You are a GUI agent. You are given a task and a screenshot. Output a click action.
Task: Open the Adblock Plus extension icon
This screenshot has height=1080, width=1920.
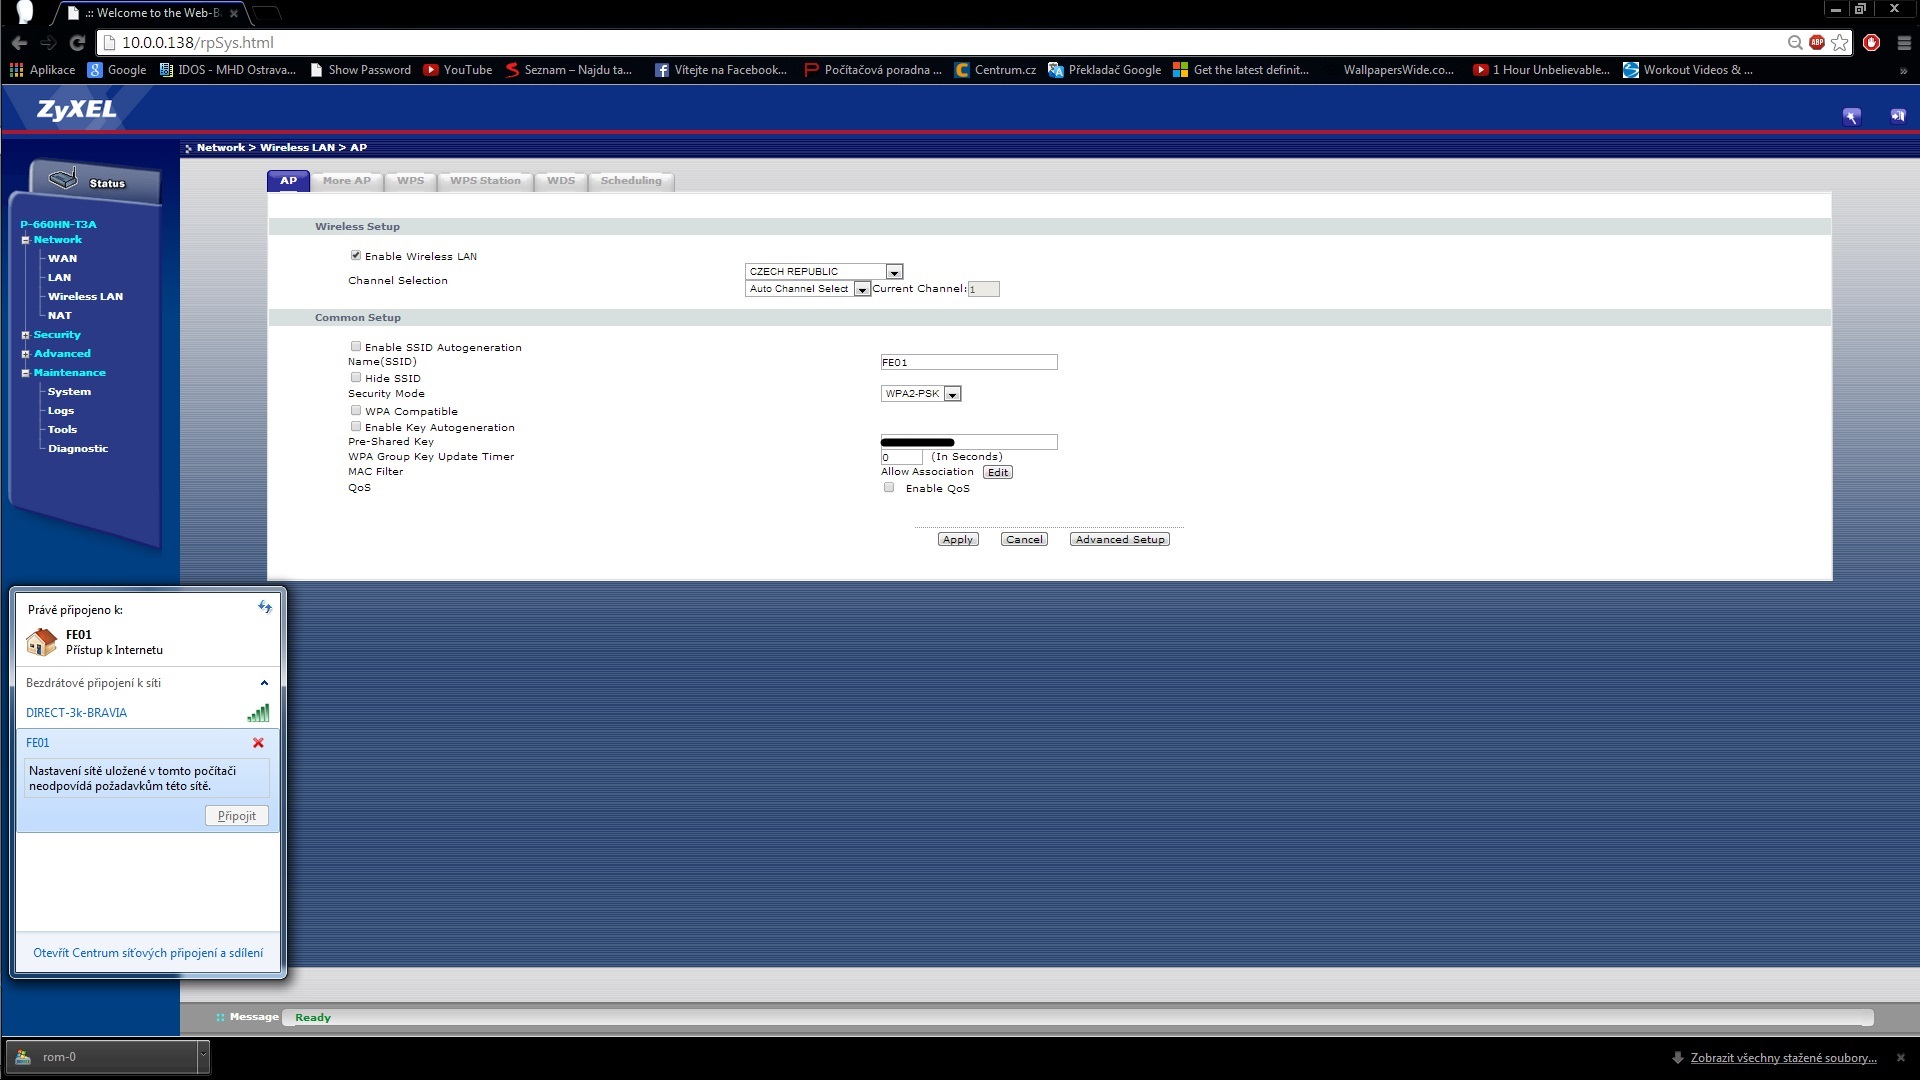[x=1817, y=42]
